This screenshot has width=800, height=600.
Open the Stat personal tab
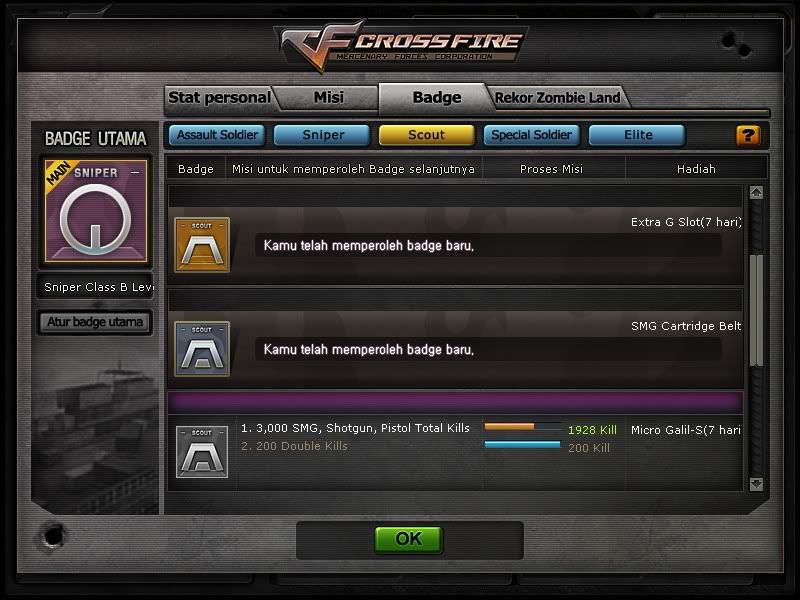219,97
